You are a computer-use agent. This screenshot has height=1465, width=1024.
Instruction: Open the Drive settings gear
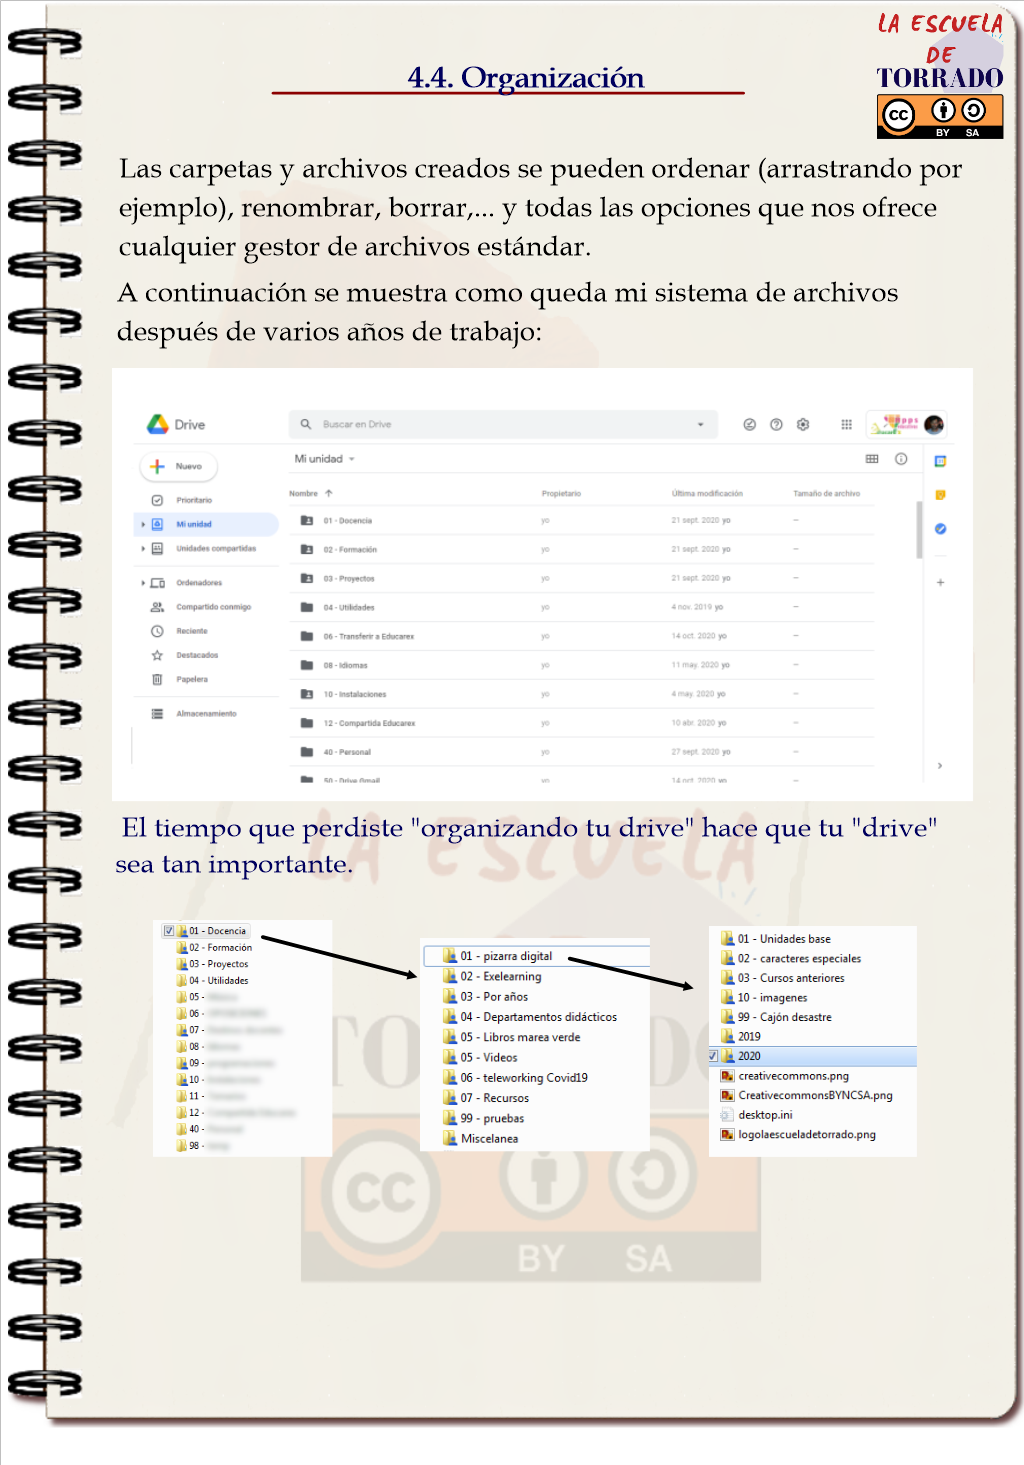click(x=803, y=425)
